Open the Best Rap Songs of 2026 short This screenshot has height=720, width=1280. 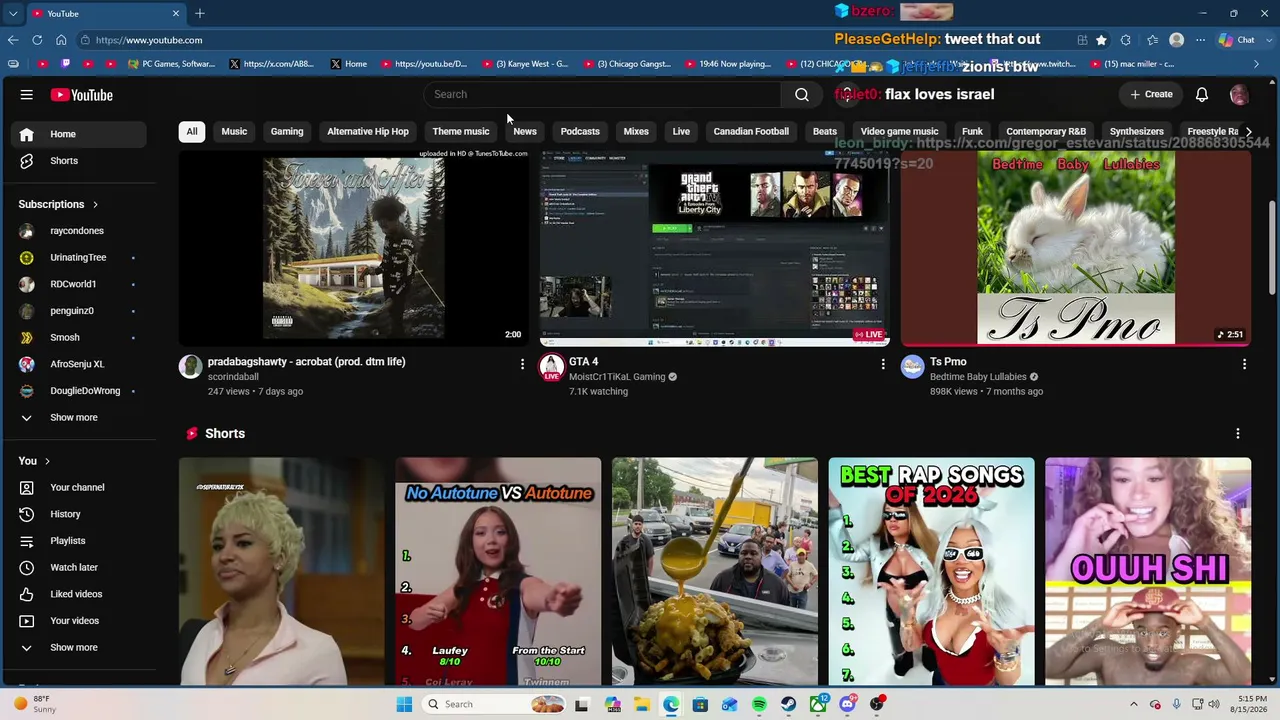pyautogui.click(x=931, y=571)
